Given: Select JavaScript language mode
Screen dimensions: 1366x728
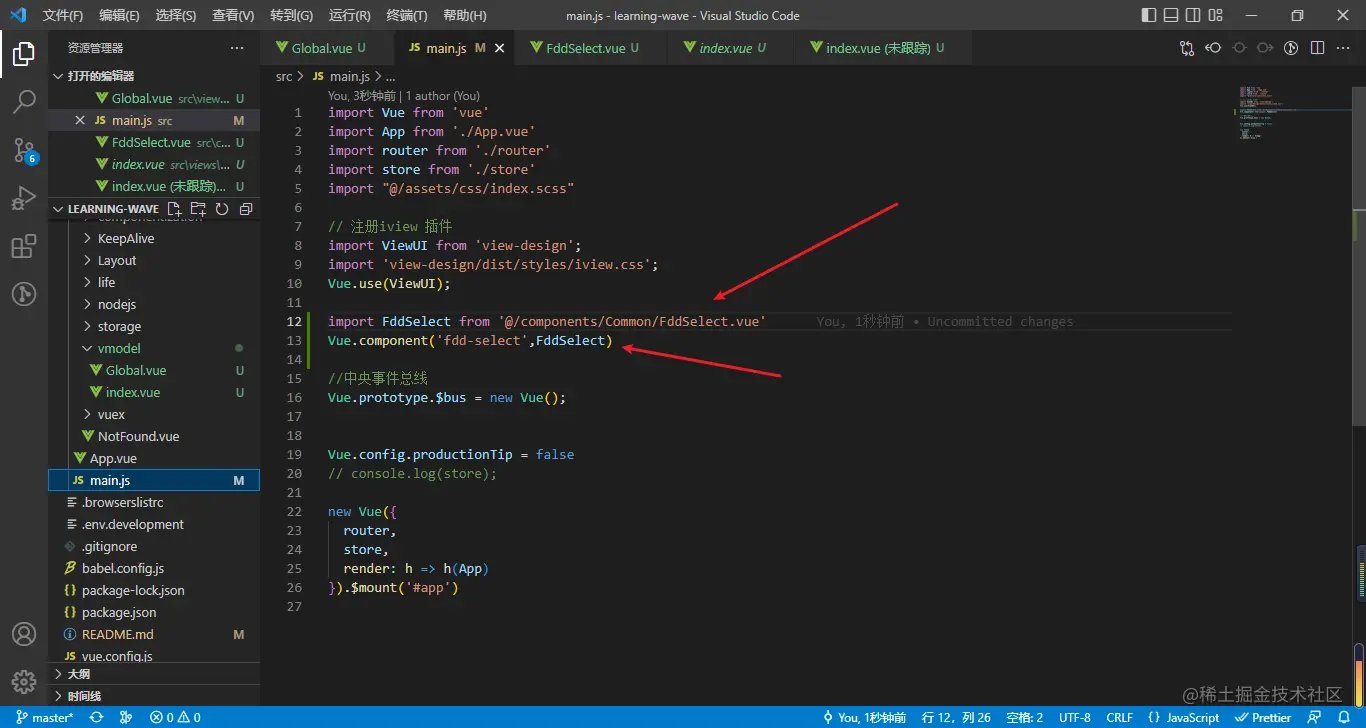Looking at the screenshot, I should coord(1183,717).
